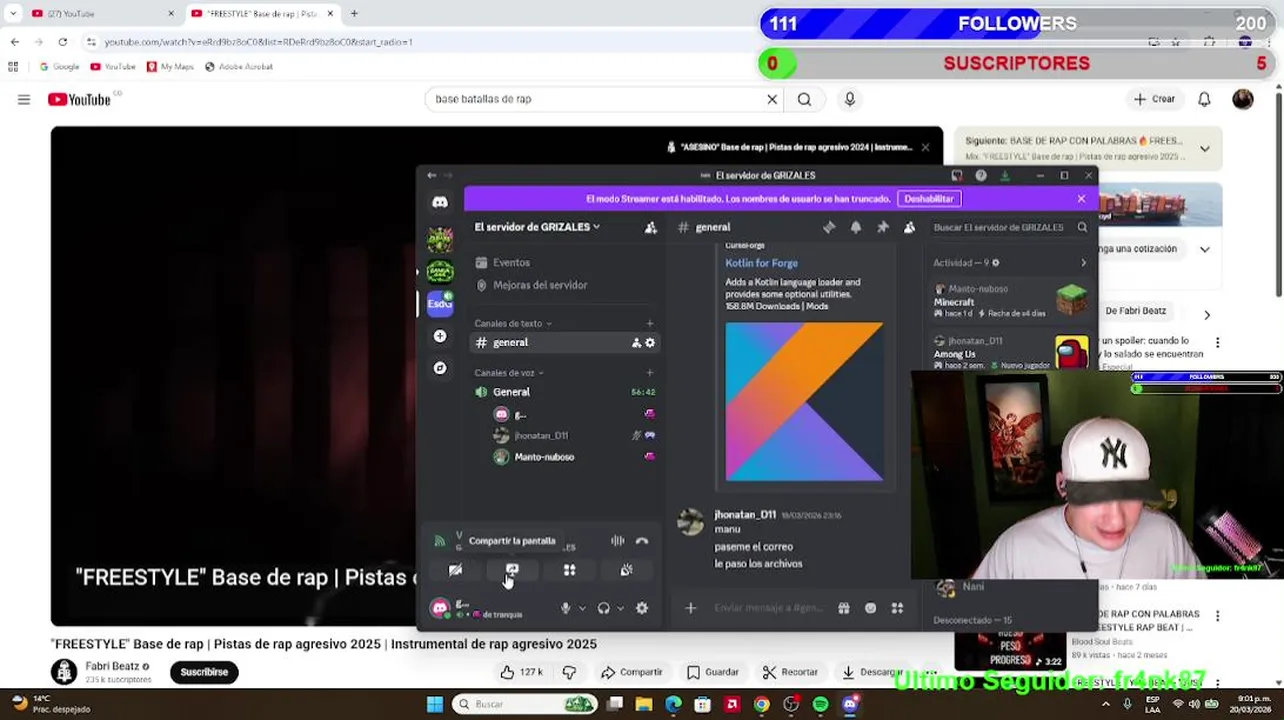The height and width of the screenshot is (720, 1284).
Task: Open Discord user settings gear
Action: point(642,608)
